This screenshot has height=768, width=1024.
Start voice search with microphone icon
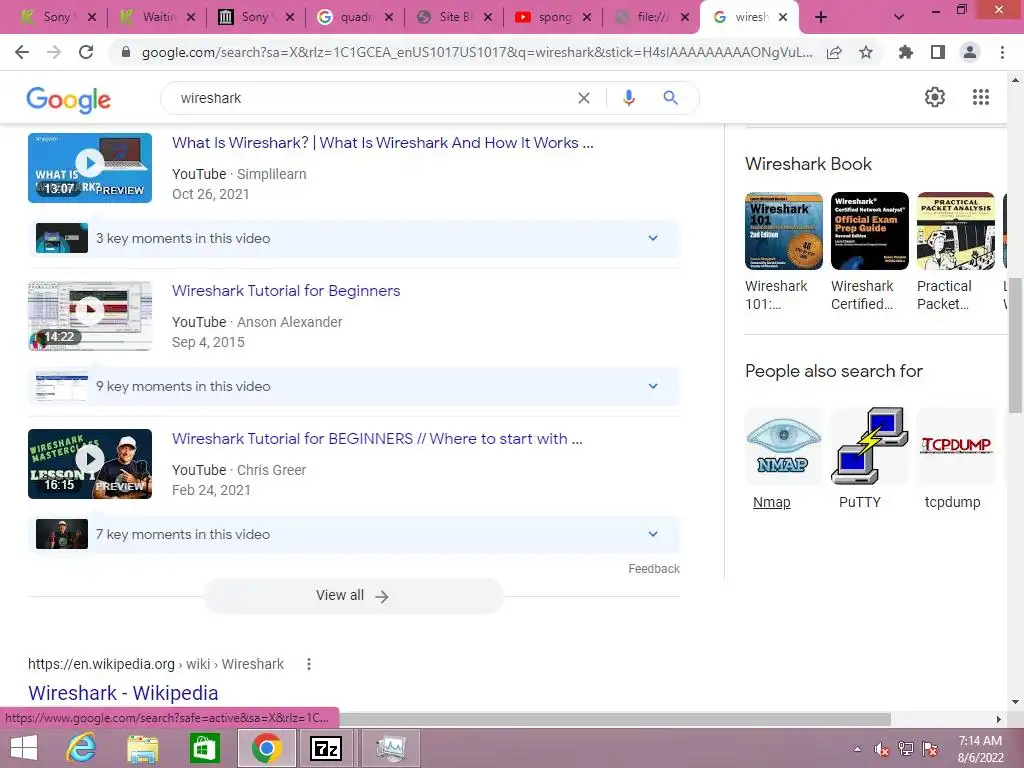(629, 98)
